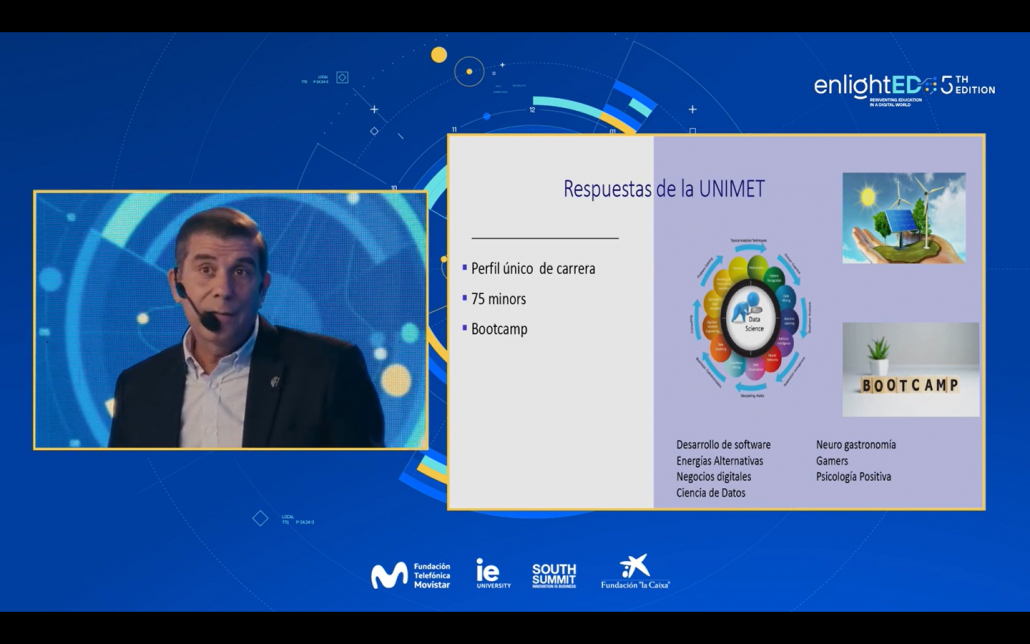The image size is (1030, 644).
Task: Click the Fundación "la Caixa" logo
Action: pos(635,572)
